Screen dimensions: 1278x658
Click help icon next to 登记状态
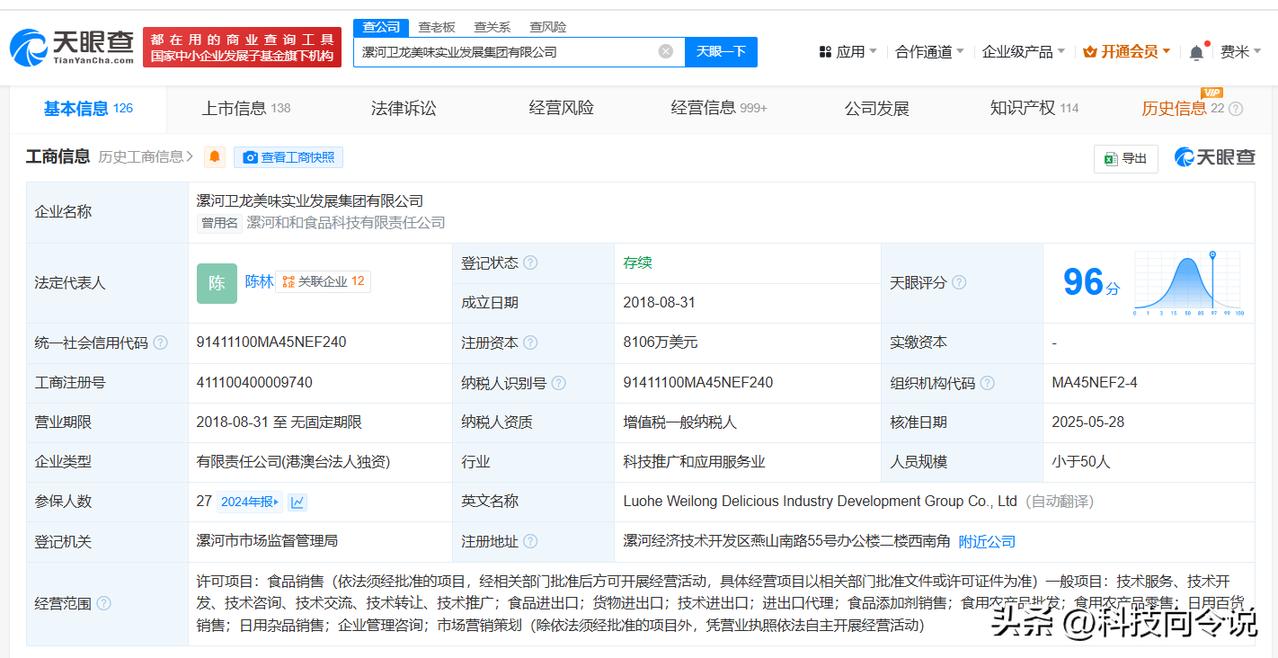click(530, 263)
